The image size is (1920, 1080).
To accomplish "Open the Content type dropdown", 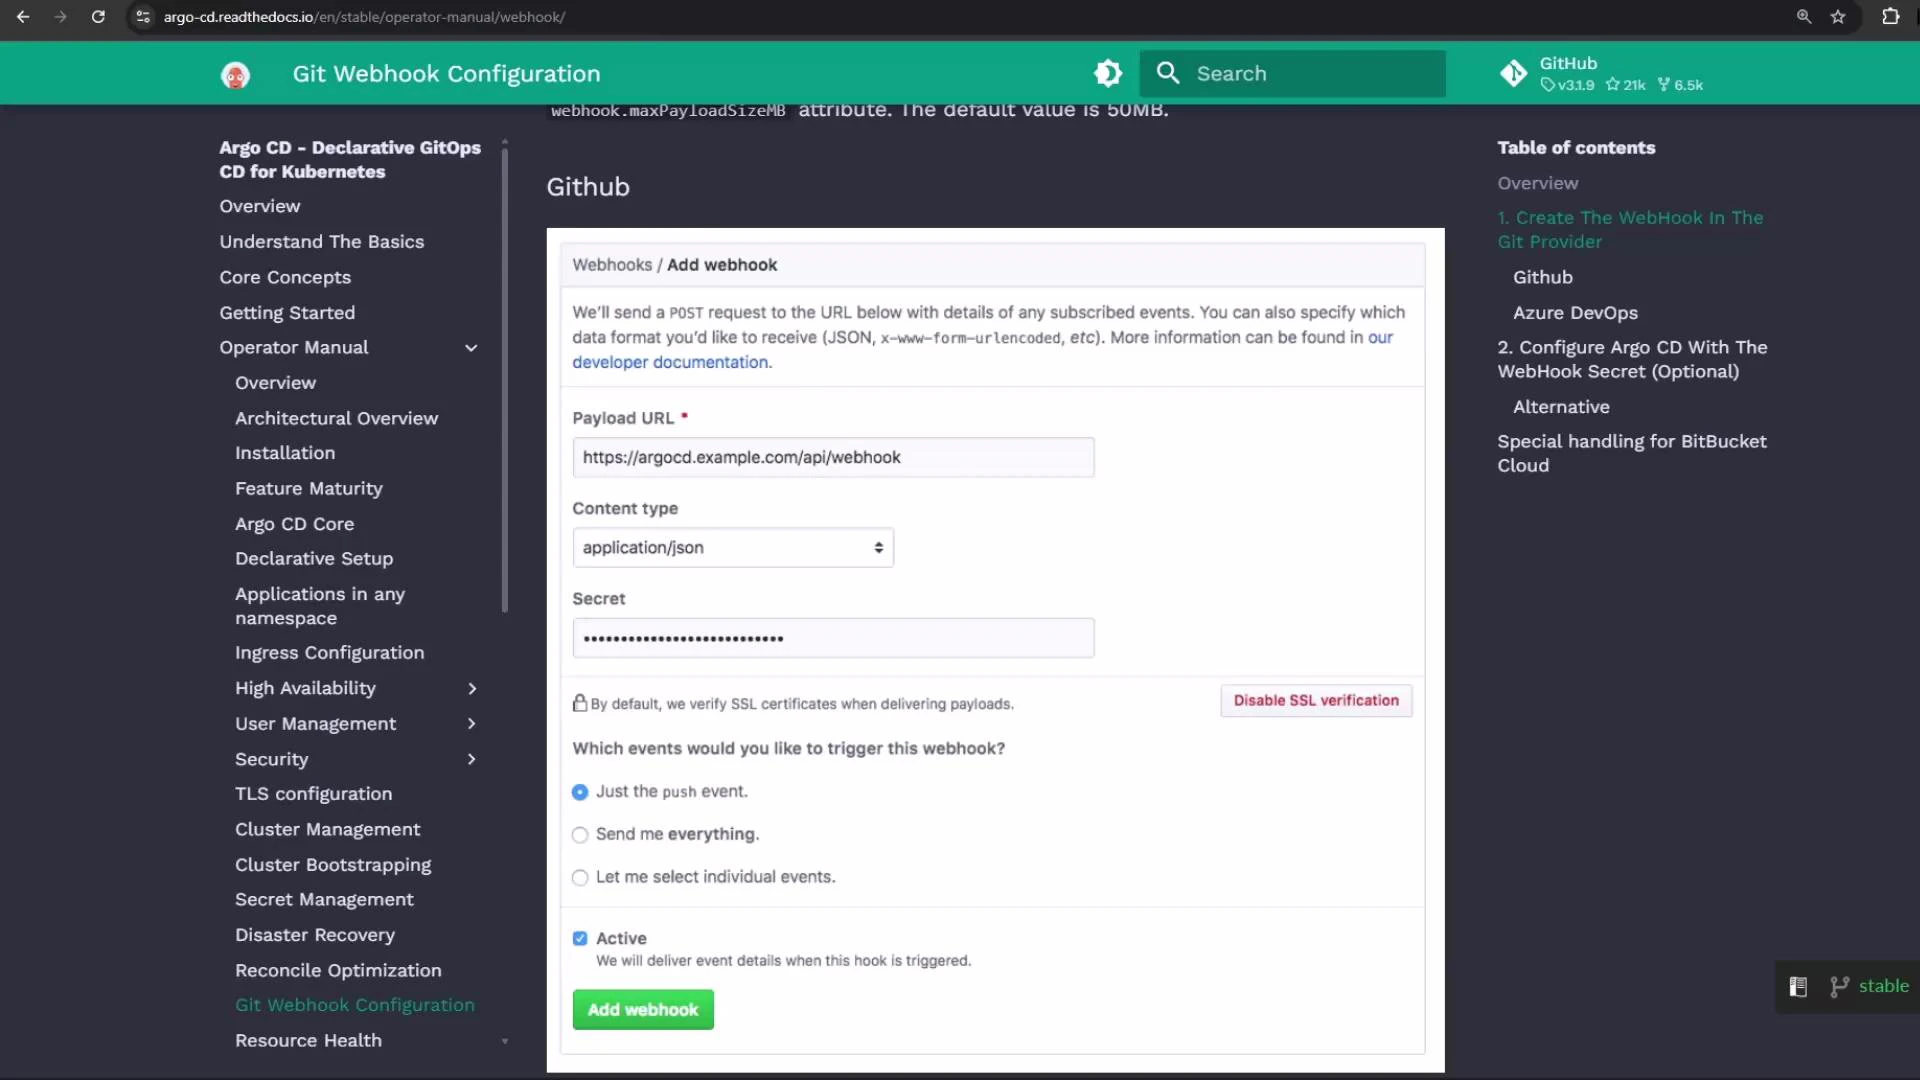I will pyautogui.click(x=732, y=547).
